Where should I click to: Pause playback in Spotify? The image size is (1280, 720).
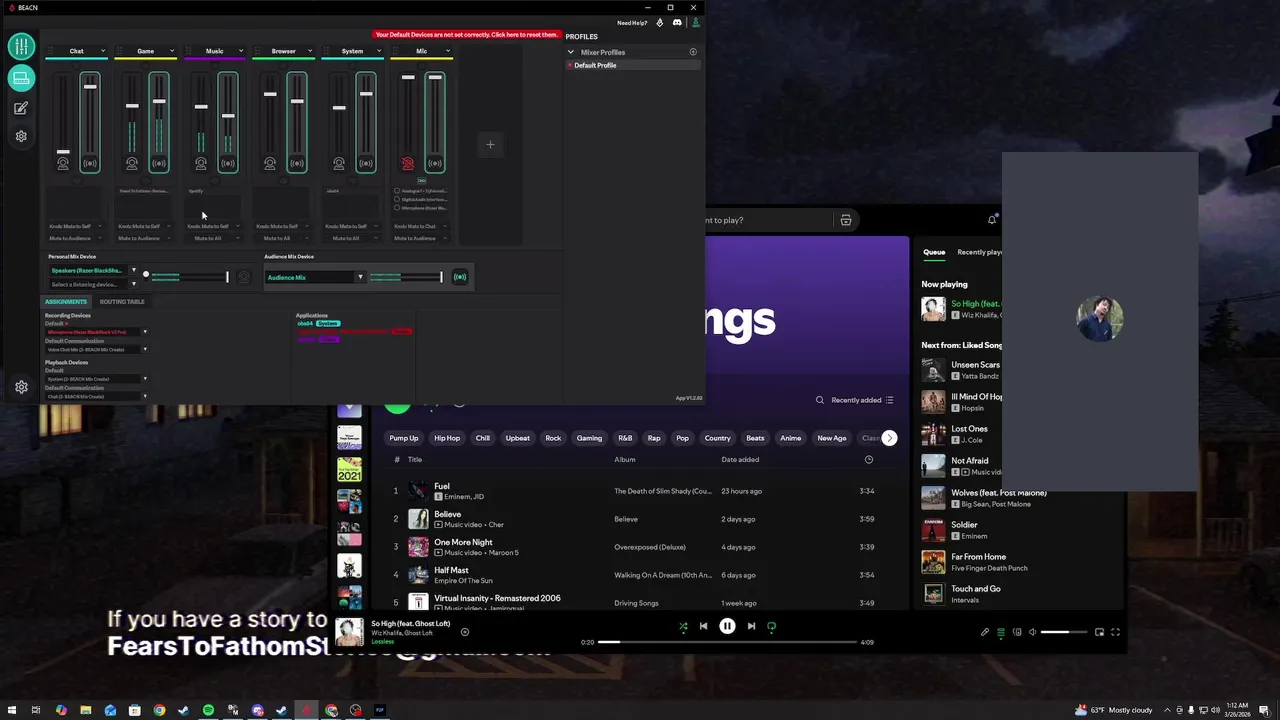[x=727, y=626]
